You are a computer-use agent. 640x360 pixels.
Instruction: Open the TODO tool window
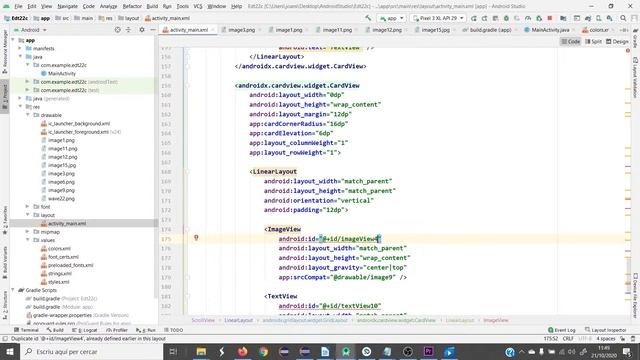point(173,330)
